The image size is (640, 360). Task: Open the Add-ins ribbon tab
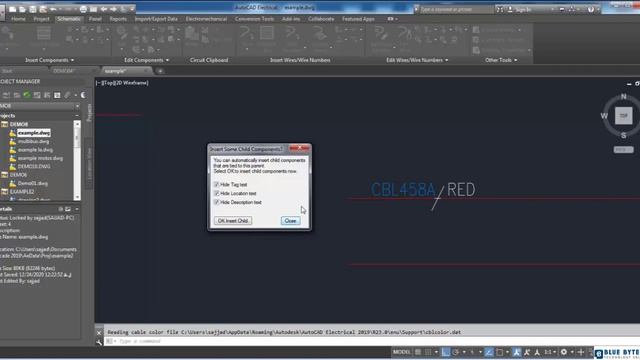click(x=291, y=19)
